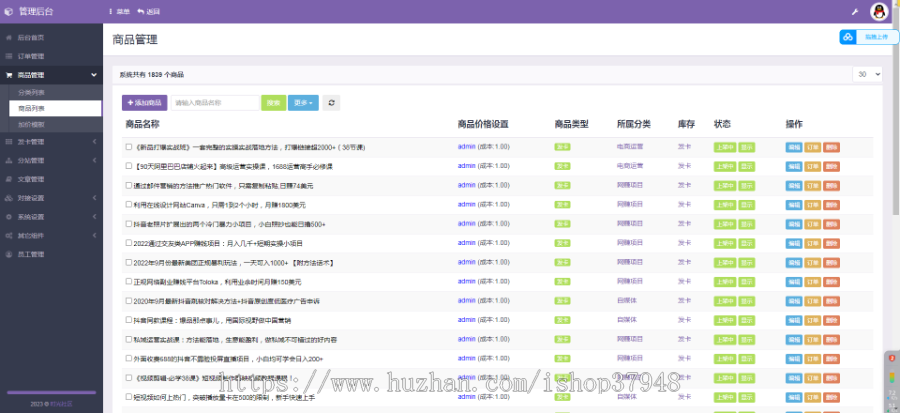900x413 pixels.
Task: Click the green 搜索 button
Action: 274,103
